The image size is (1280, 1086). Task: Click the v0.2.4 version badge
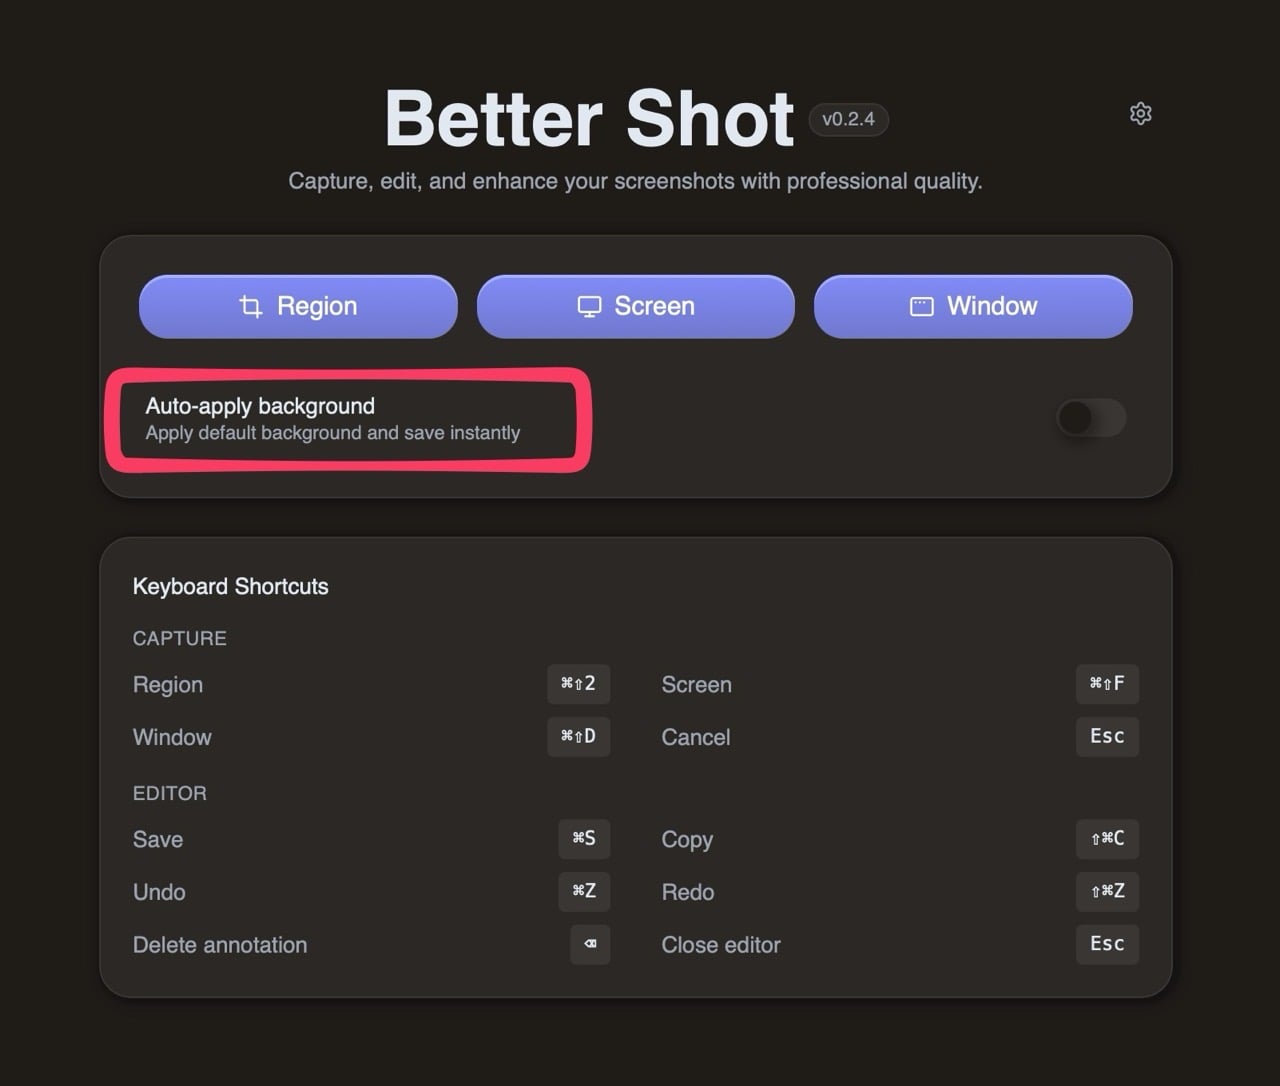(x=848, y=119)
